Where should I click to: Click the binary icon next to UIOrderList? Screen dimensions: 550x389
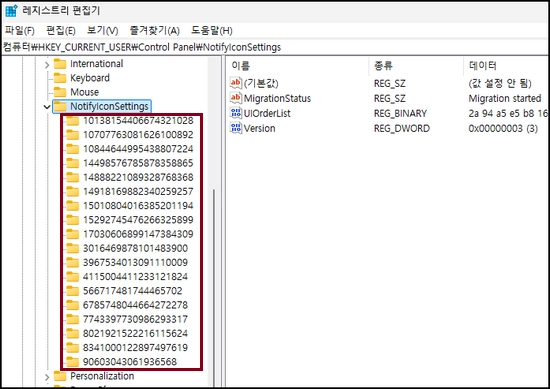(x=235, y=113)
